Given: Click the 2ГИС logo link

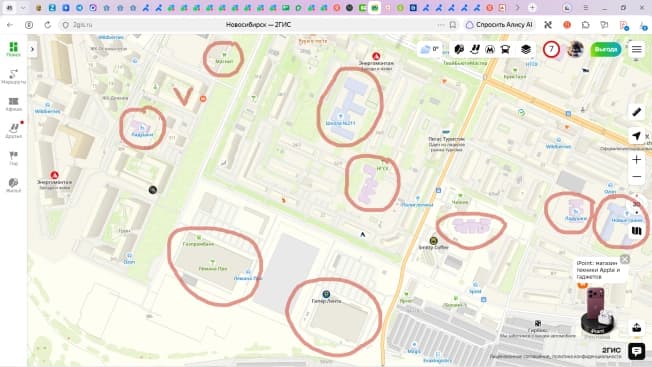Looking at the screenshot, I should 611,350.
